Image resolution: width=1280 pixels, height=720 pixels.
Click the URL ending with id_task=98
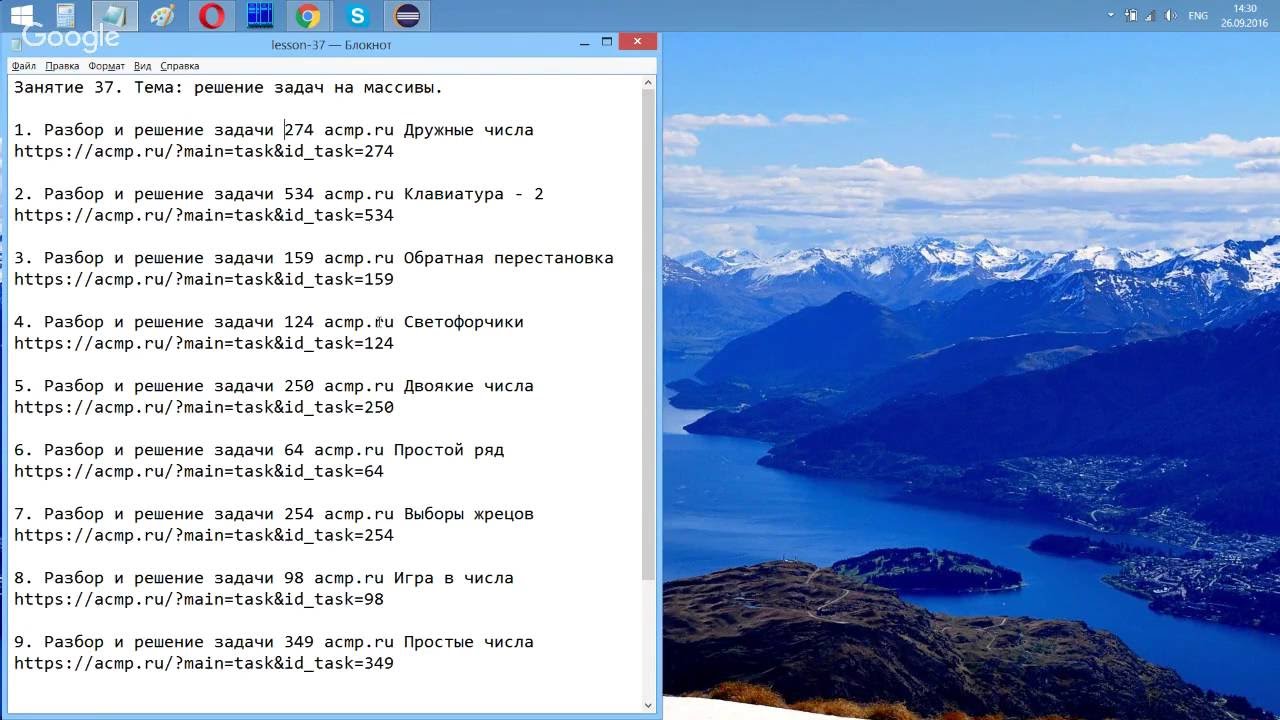pyautogui.click(x=199, y=600)
